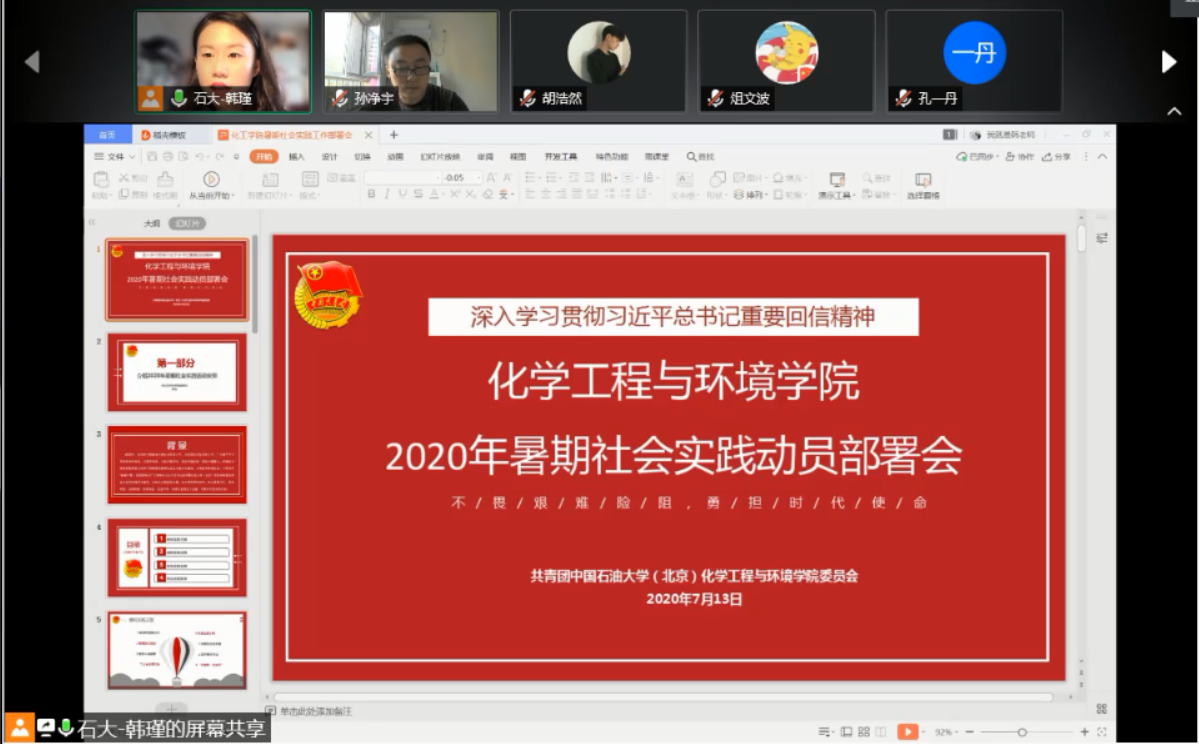Image resolution: width=1199 pixels, height=744 pixels.
Task: Switch to the 首页 tab
Action: point(108,135)
